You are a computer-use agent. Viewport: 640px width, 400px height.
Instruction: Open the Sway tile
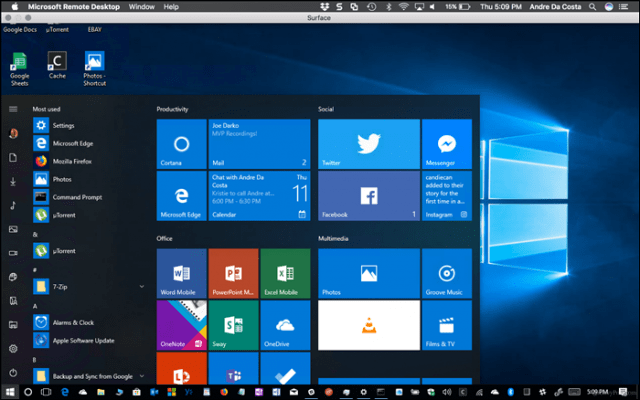point(233,325)
